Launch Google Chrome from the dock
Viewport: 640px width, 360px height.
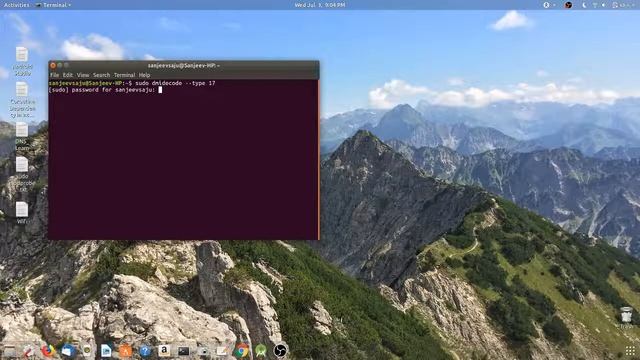[242, 350]
